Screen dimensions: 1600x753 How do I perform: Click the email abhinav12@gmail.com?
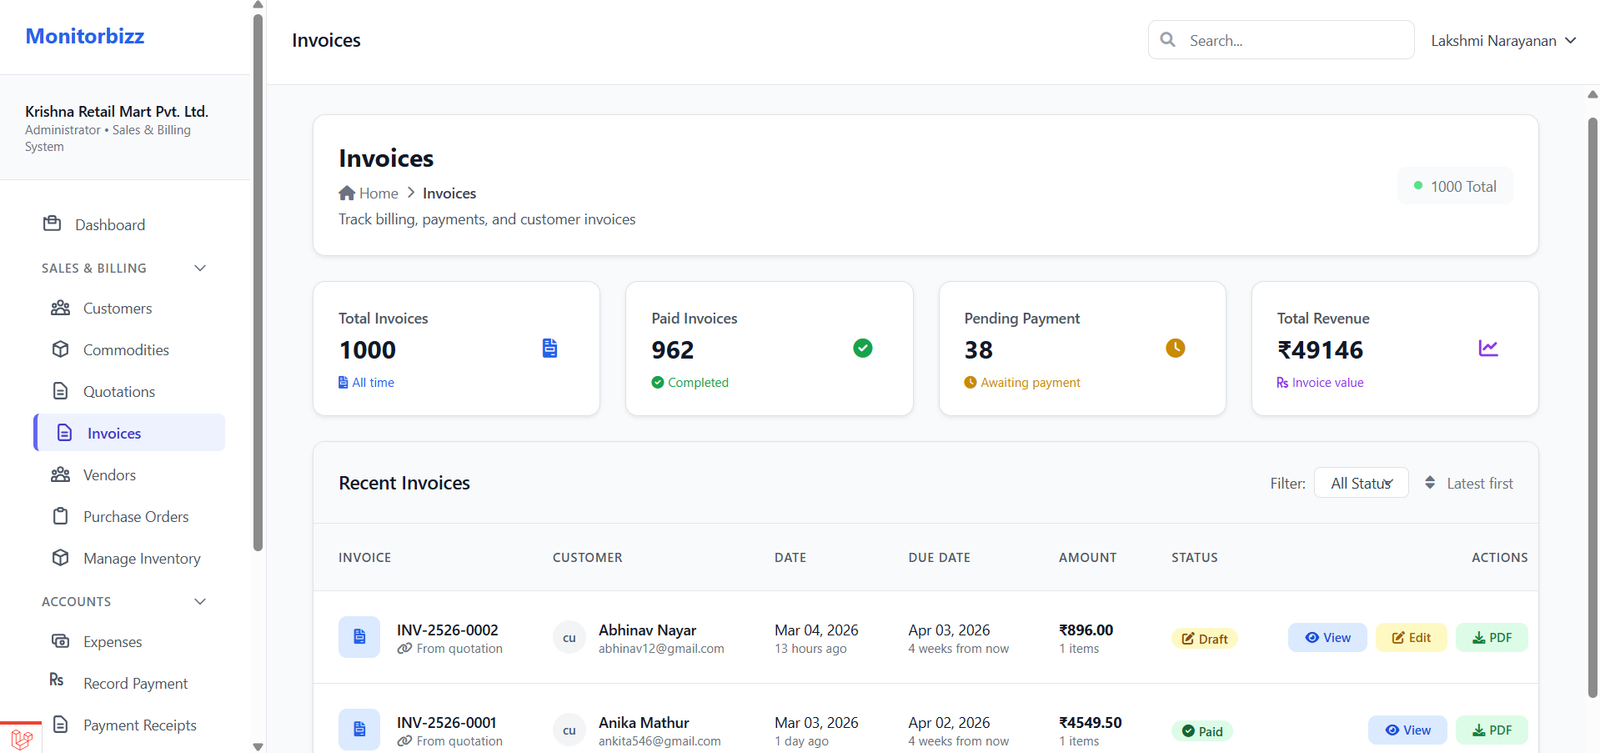[661, 649]
